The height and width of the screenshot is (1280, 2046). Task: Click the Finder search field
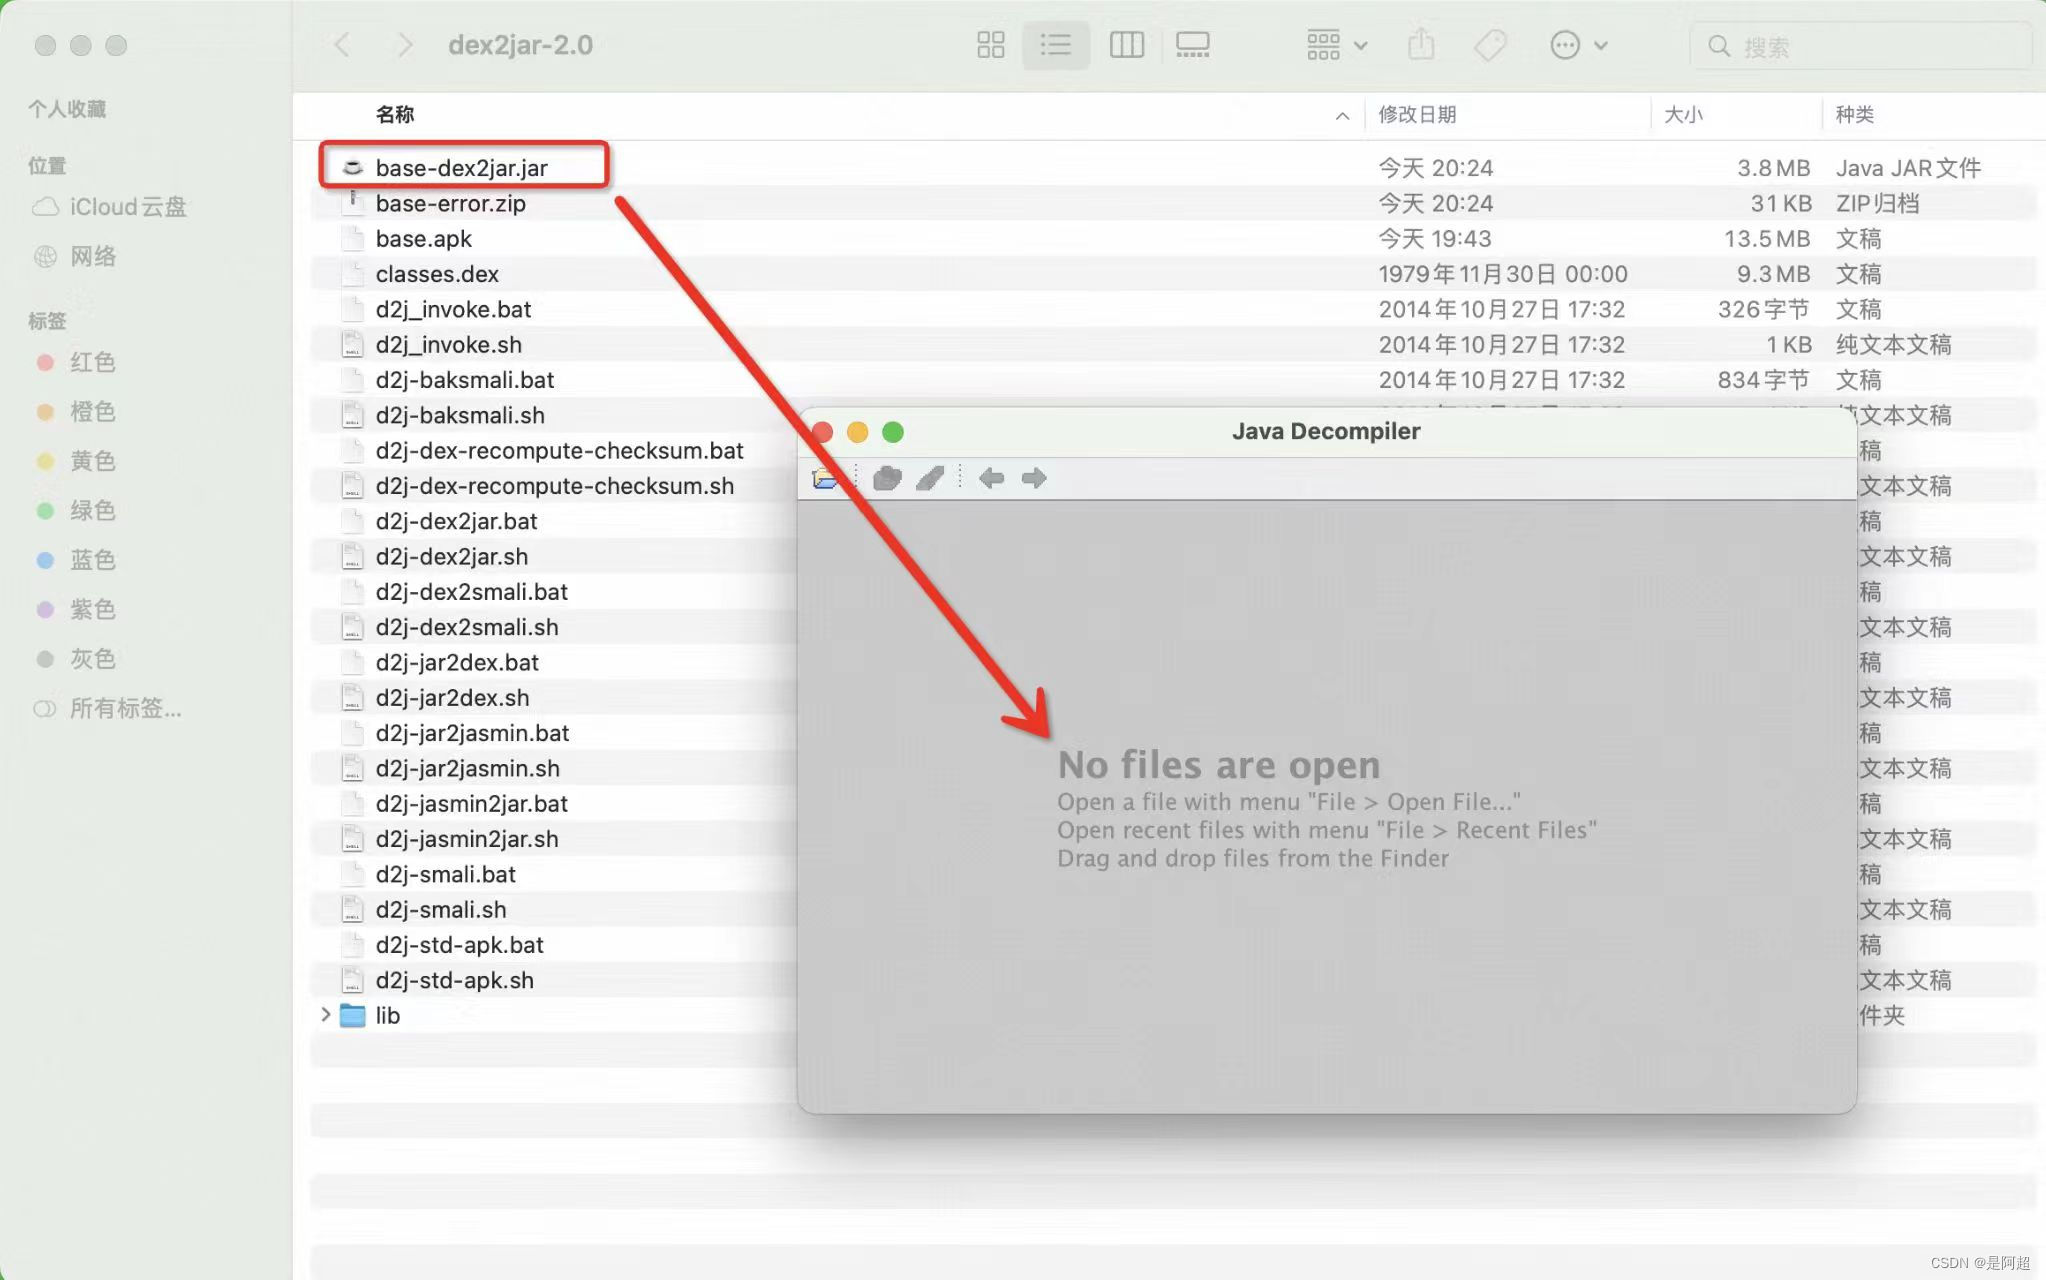(x=1860, y=46)
